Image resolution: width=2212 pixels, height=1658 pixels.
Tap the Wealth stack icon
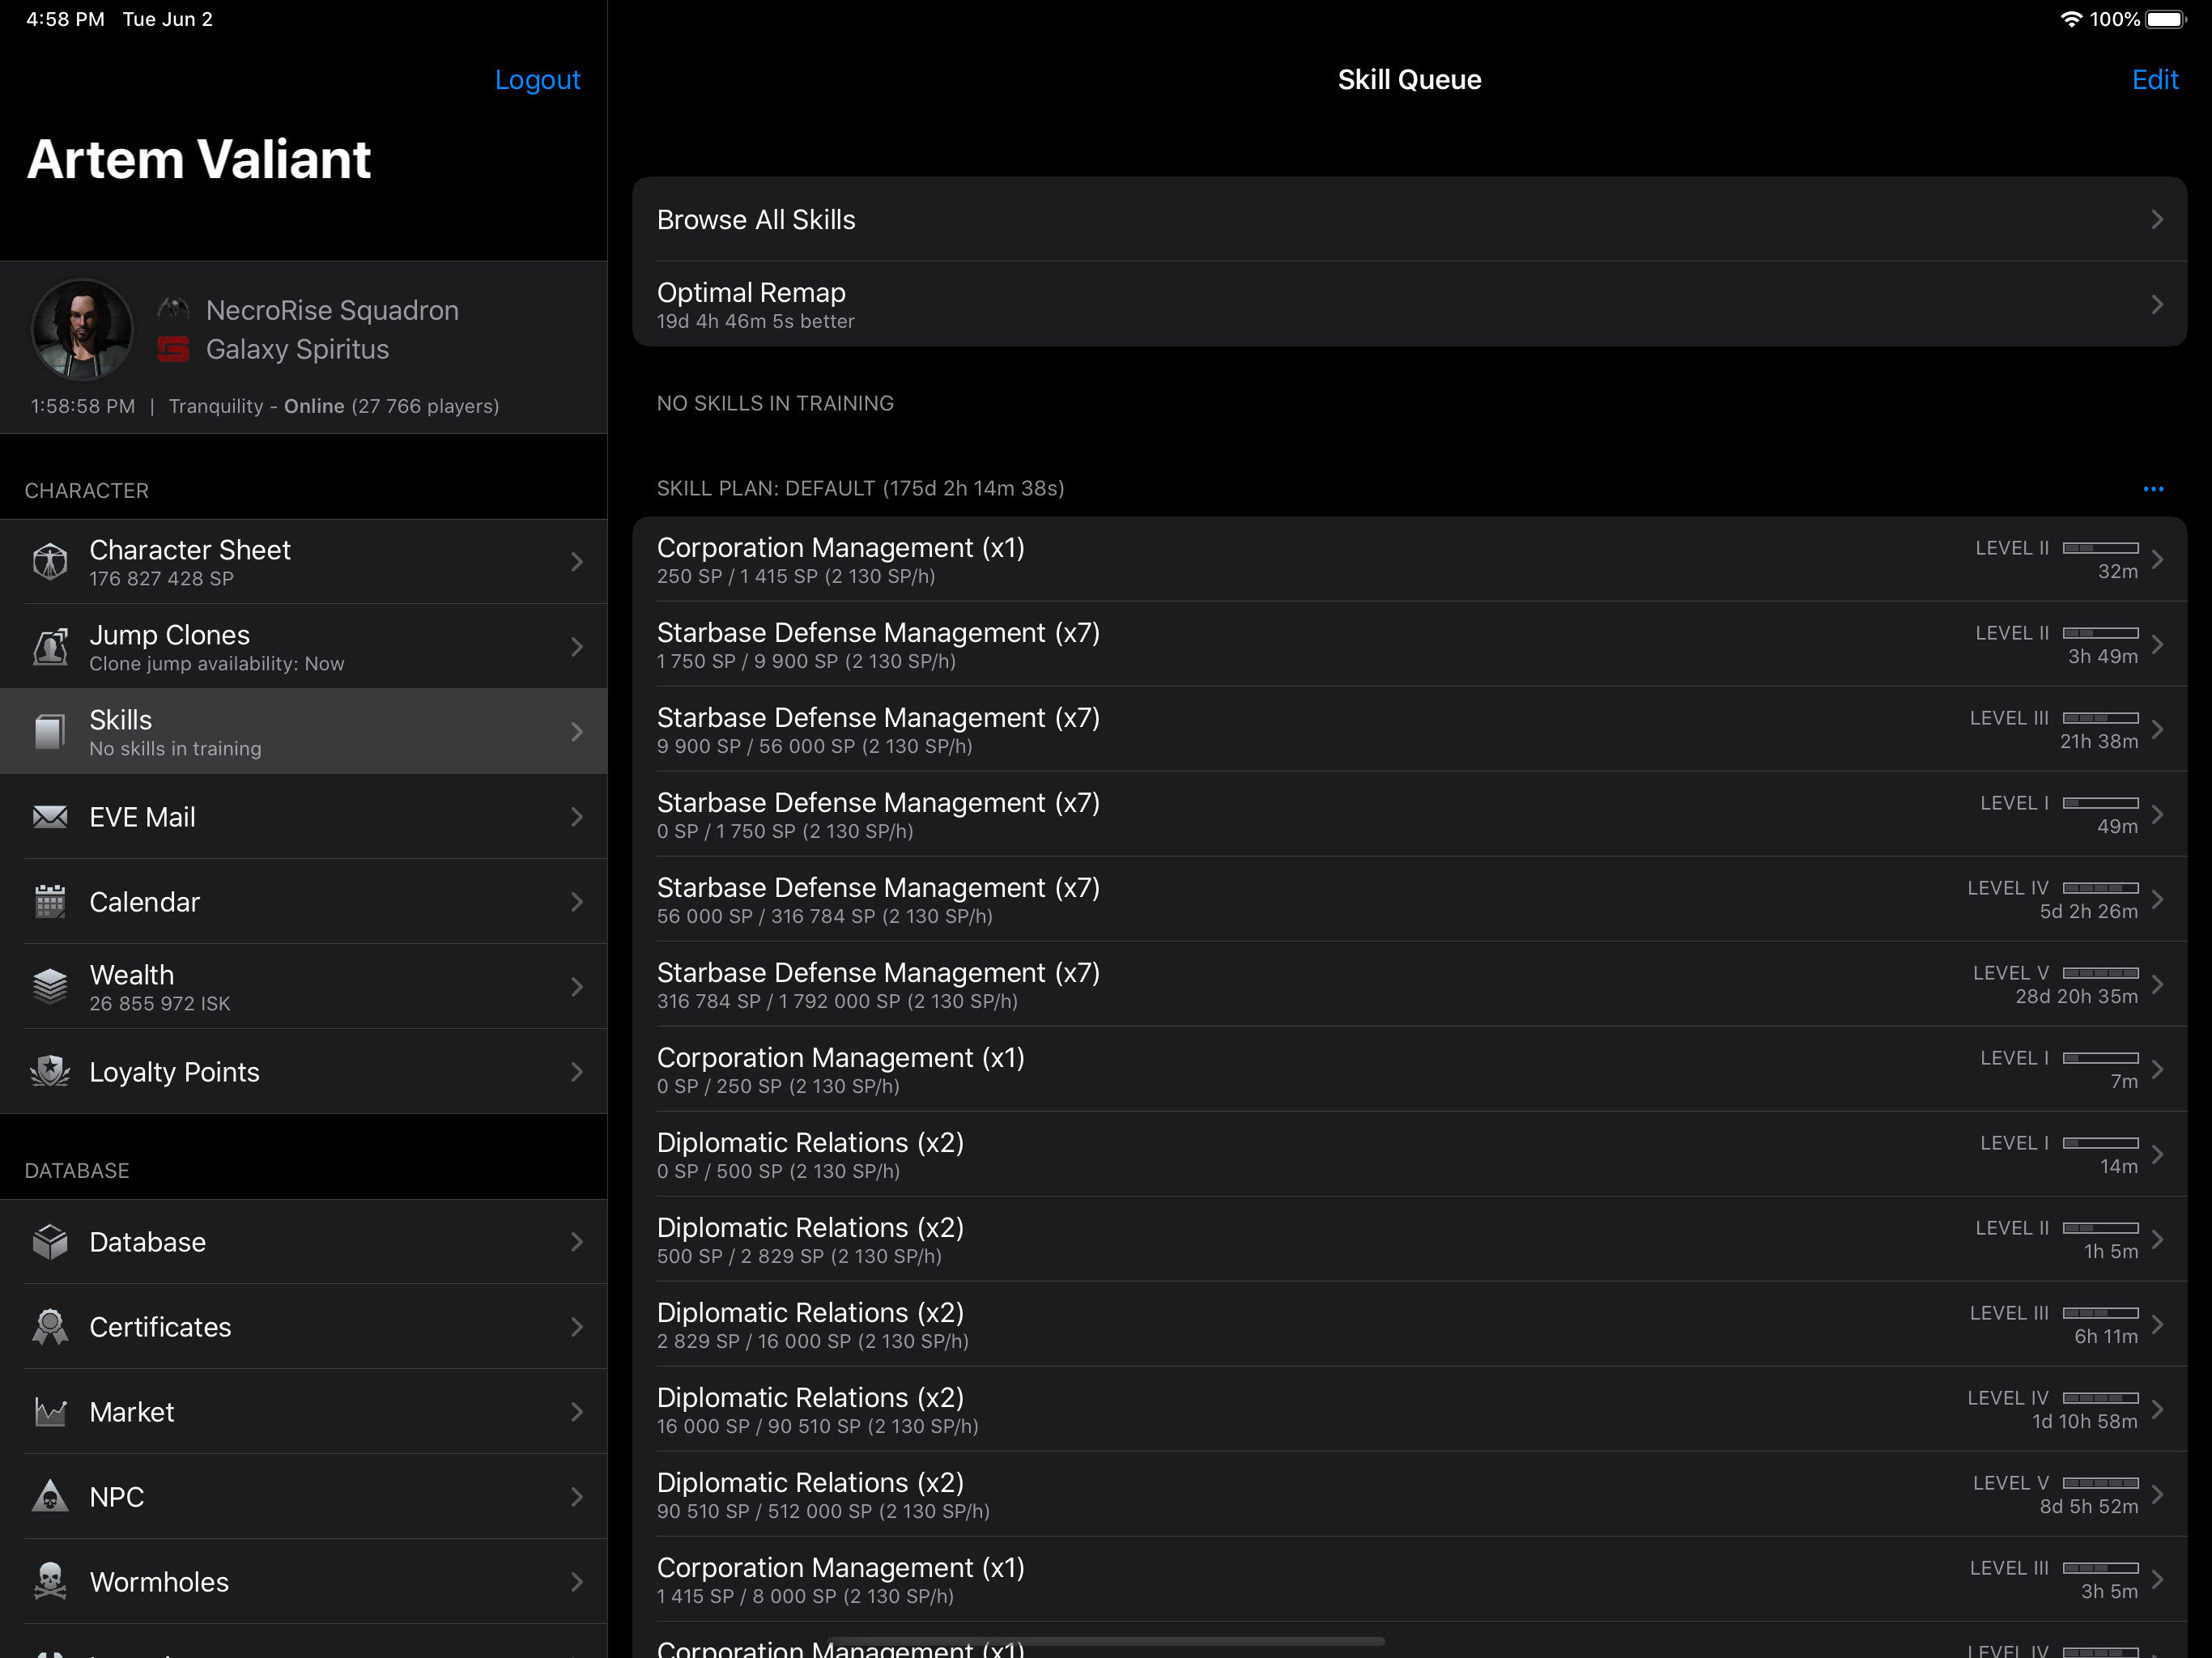50,986
